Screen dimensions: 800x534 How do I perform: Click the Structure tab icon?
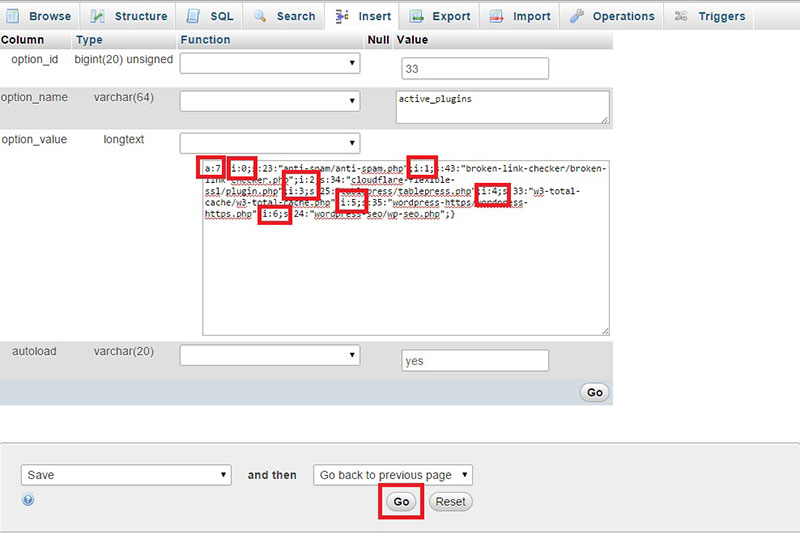97,16
